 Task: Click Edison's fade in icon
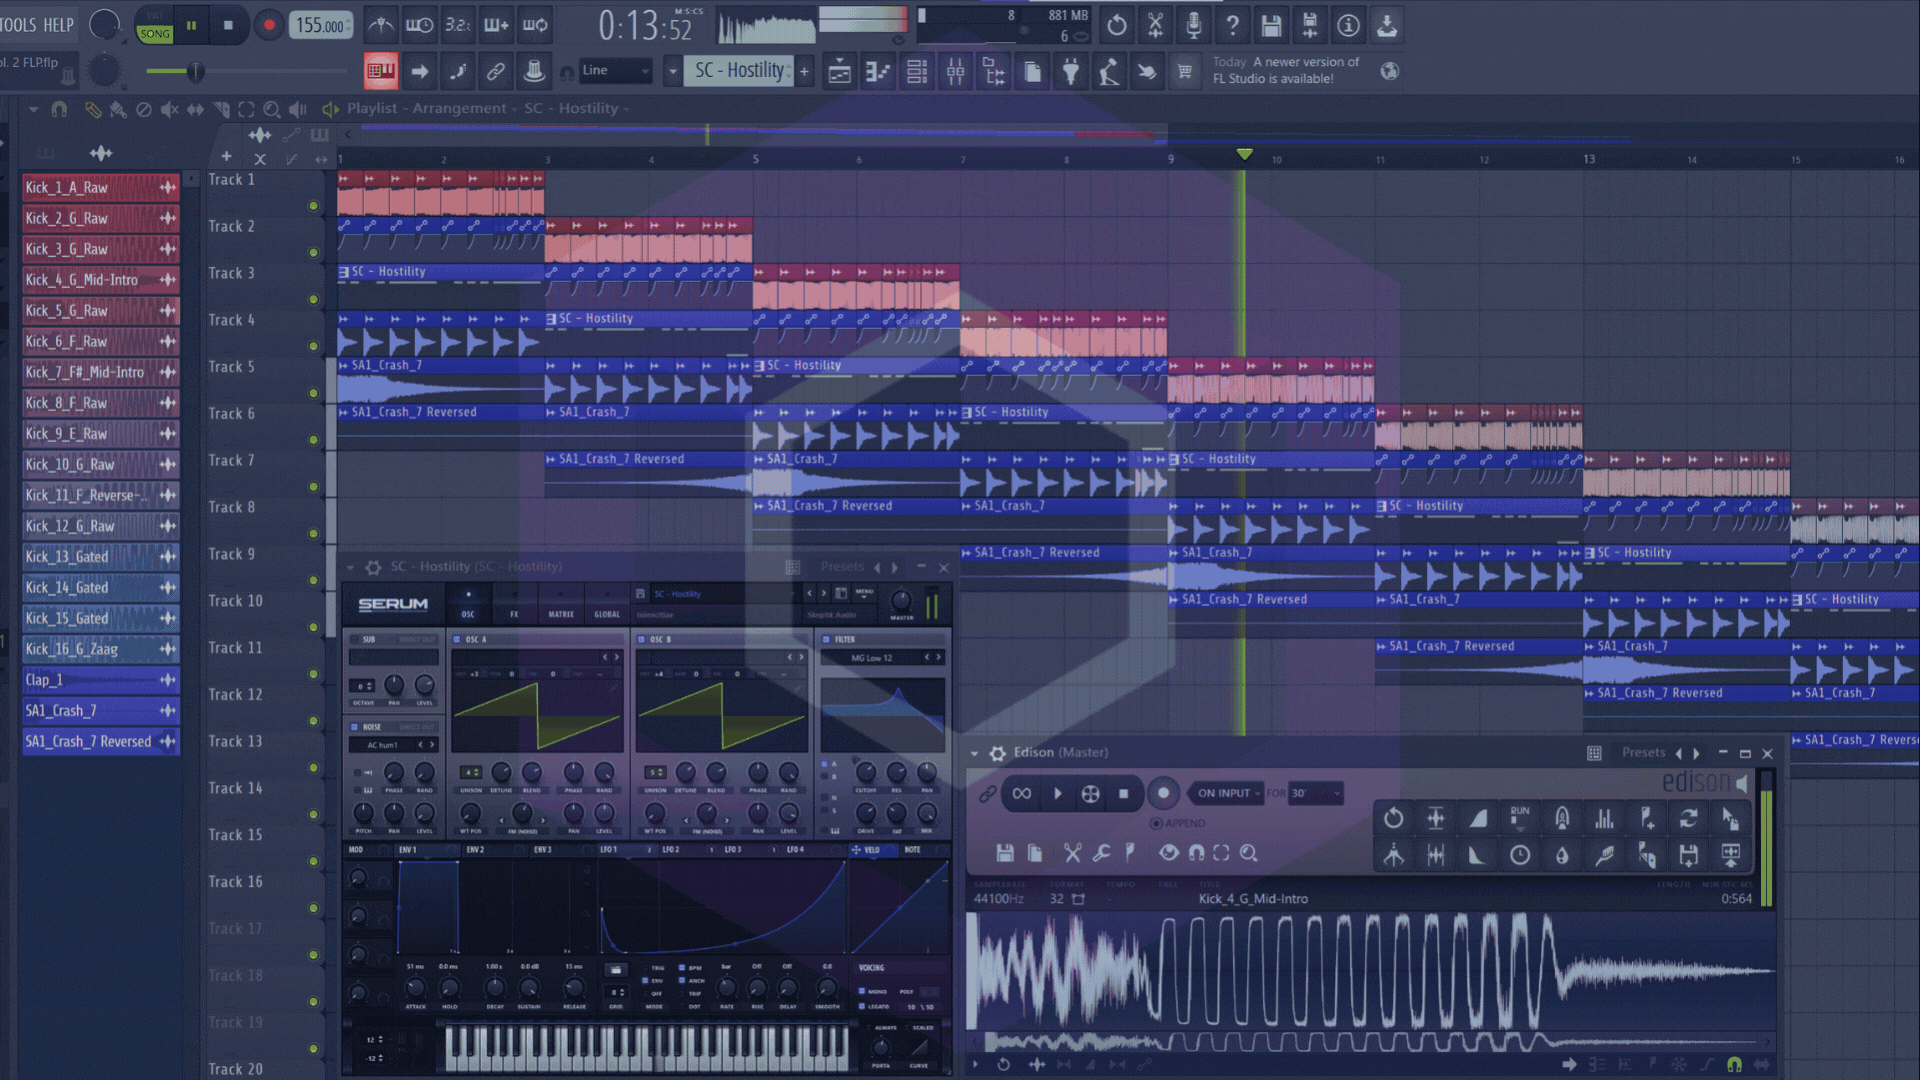(1478, 818)
